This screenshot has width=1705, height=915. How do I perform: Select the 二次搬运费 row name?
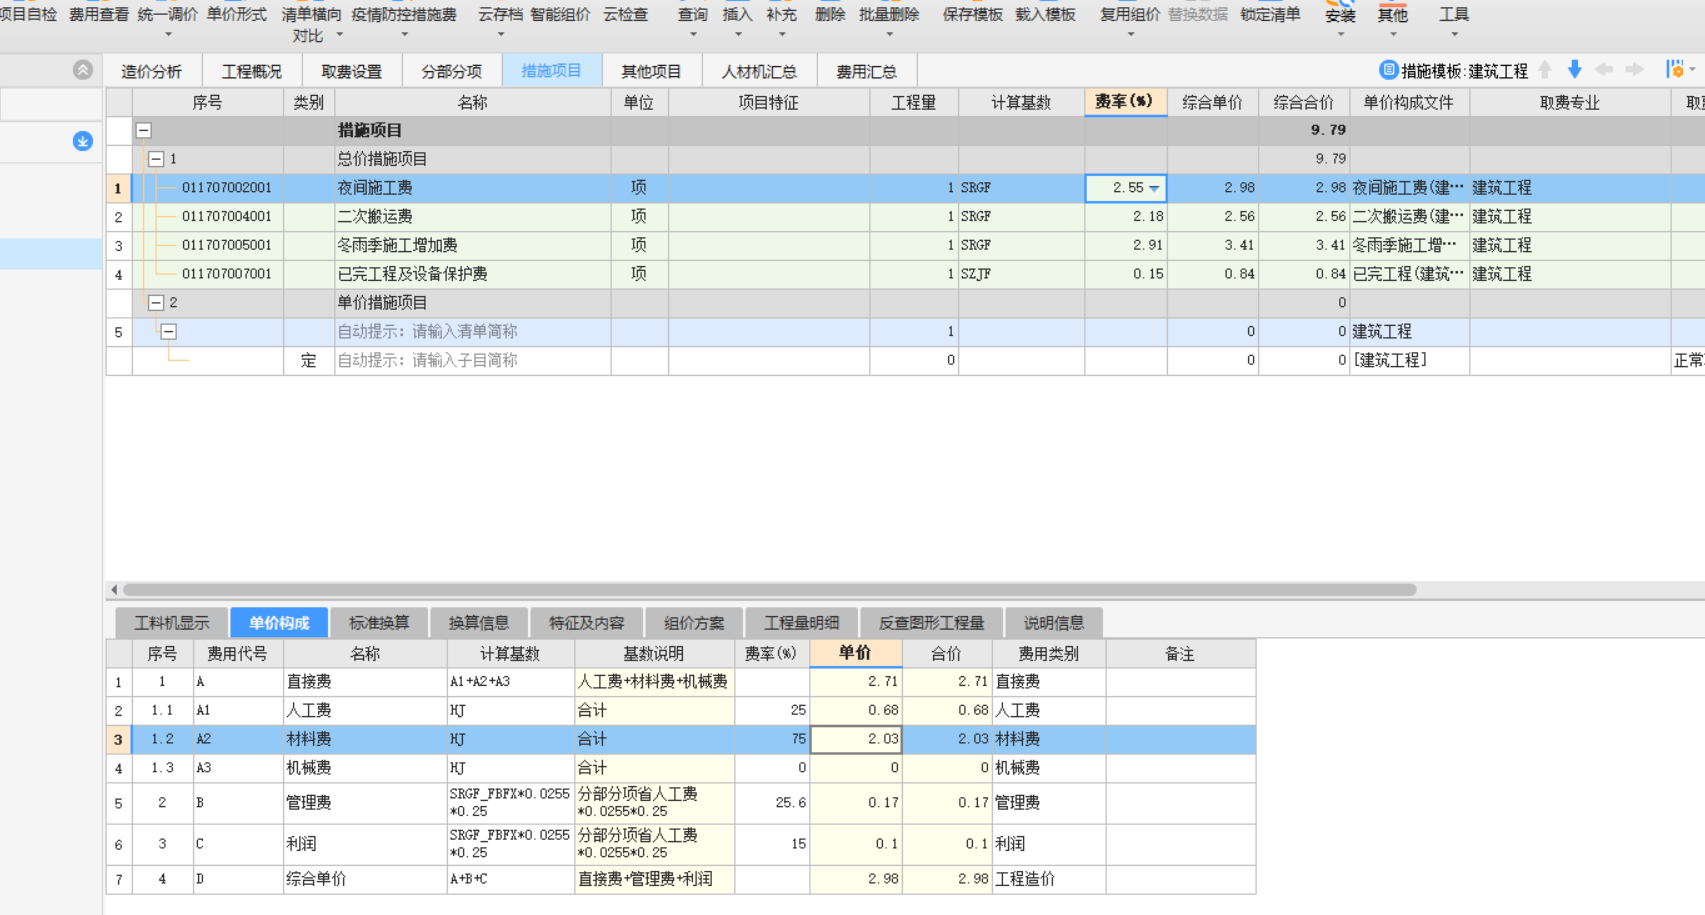coord(375,216)
